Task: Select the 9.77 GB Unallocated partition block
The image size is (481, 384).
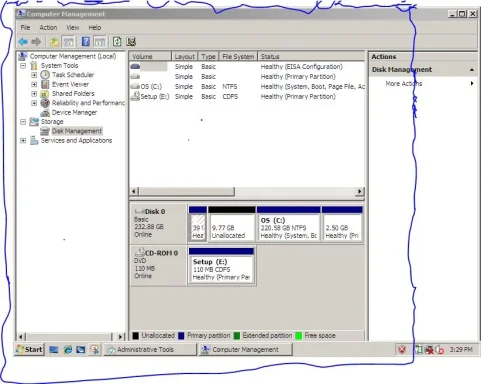Action: coord(232,223)
